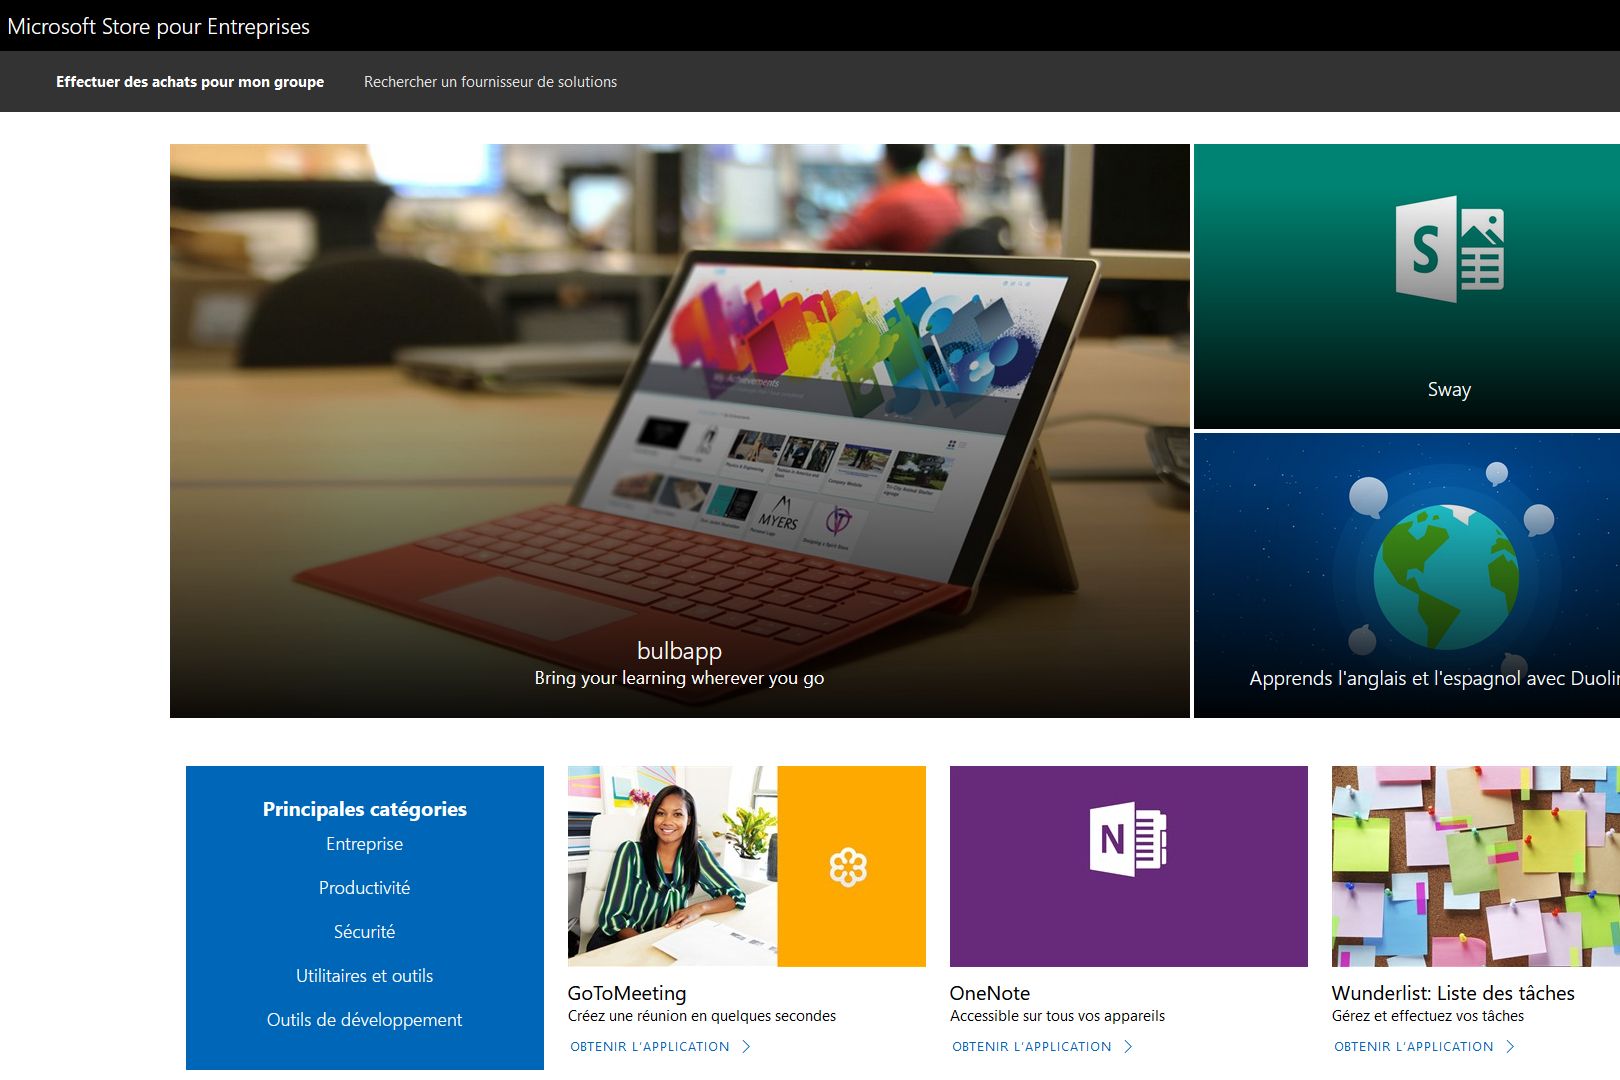Open the Entreprise category

coord(365,844)
